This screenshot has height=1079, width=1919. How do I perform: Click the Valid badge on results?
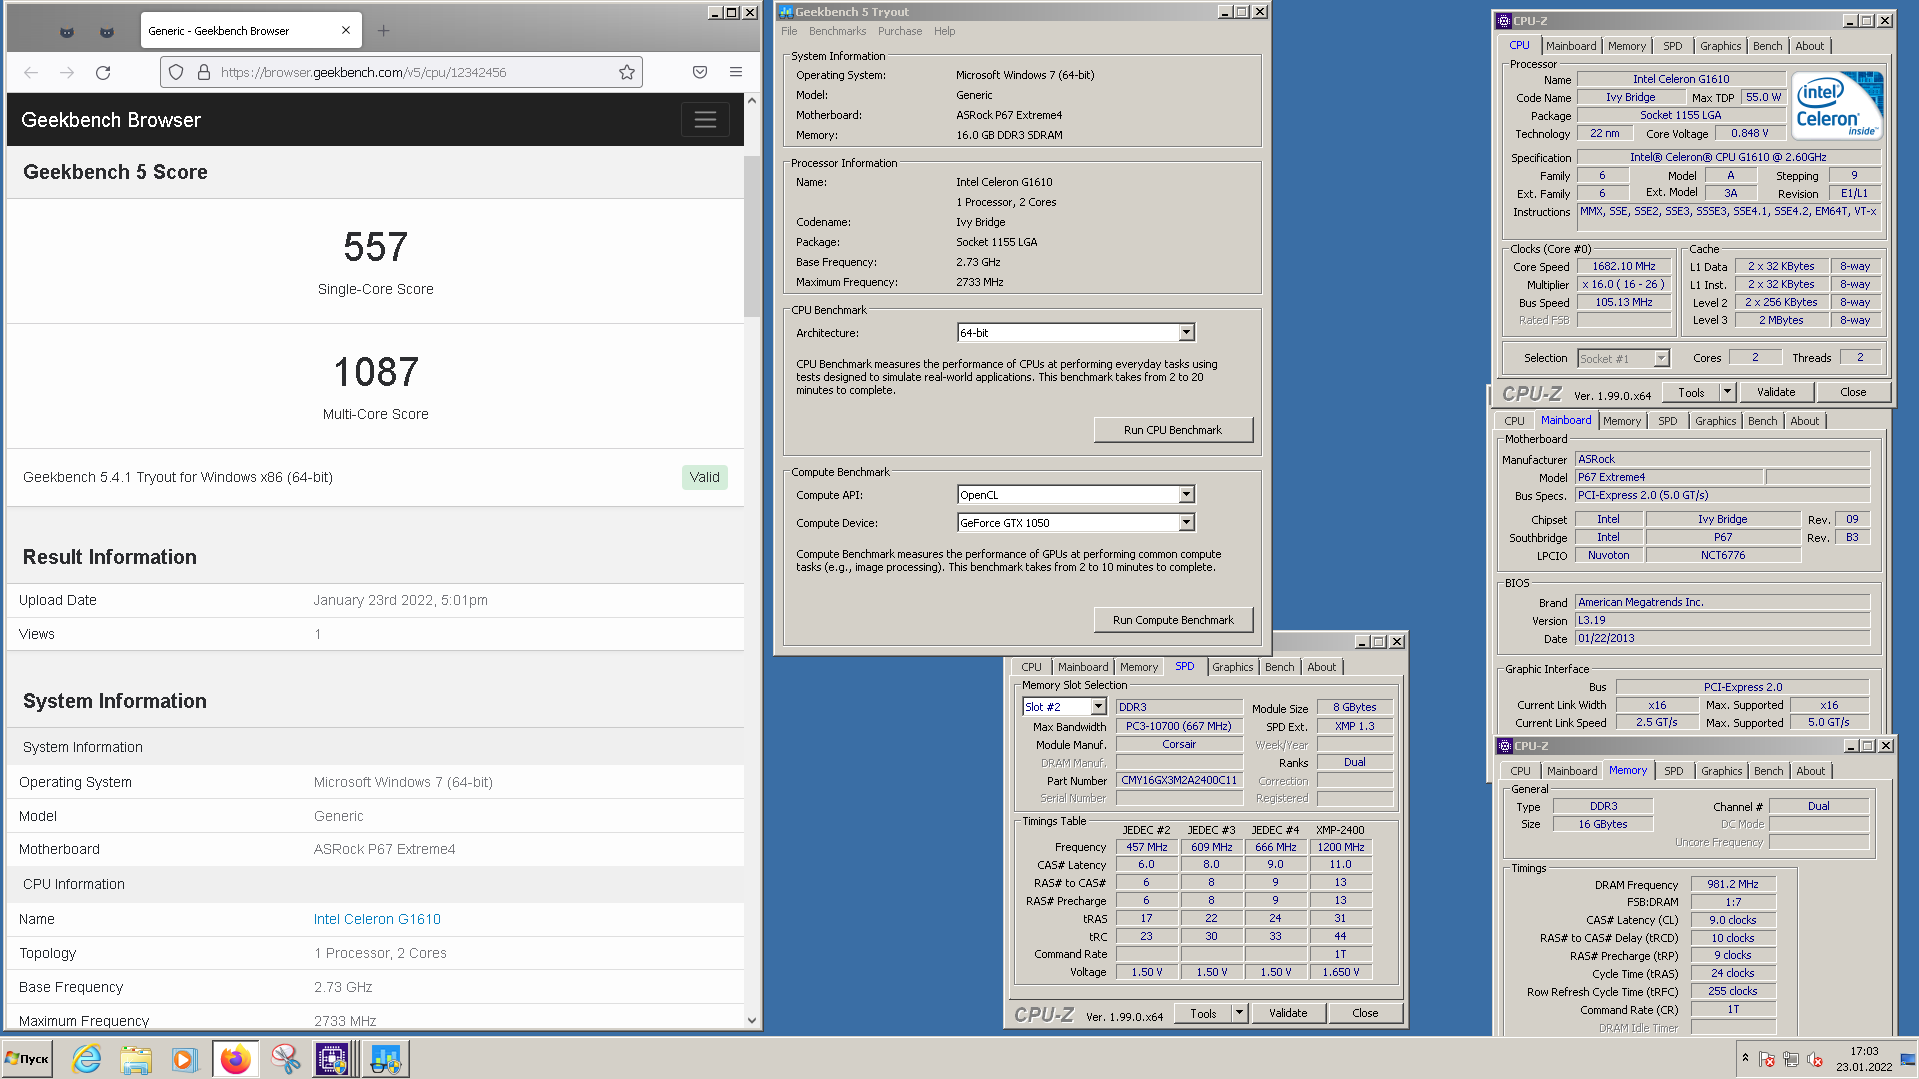click(x=705, y=477)
